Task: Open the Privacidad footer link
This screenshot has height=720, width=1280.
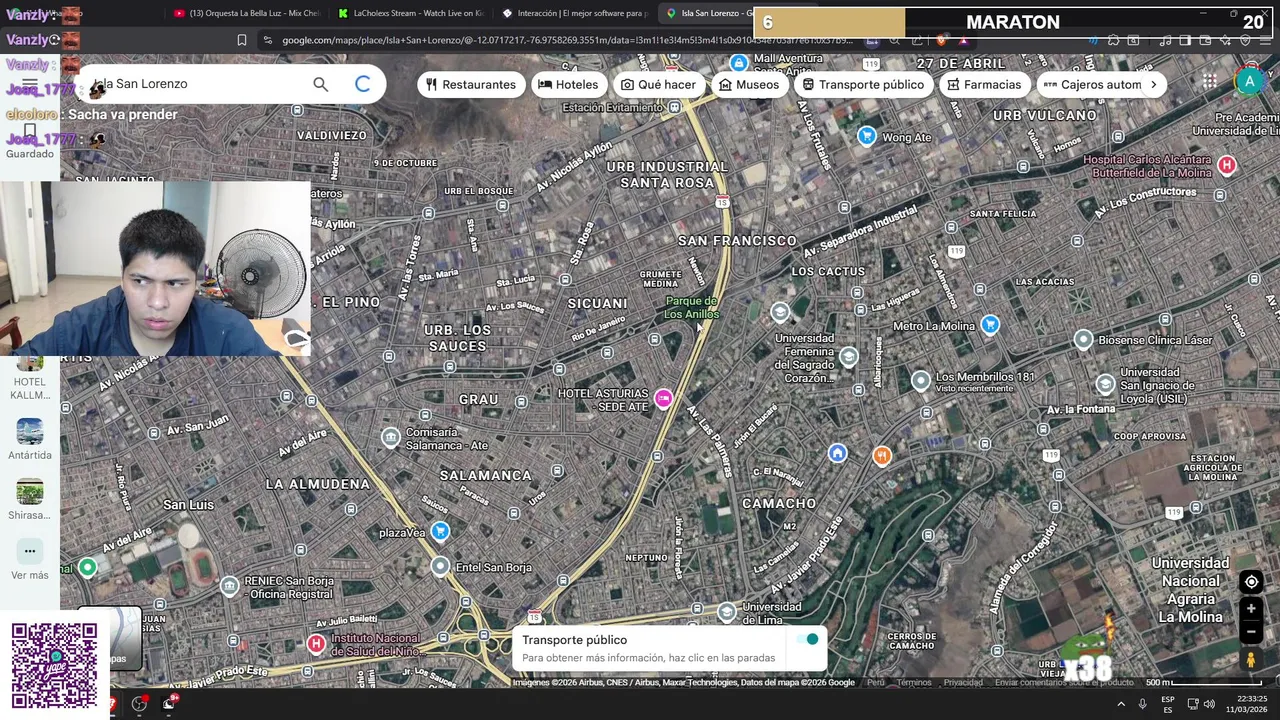Action: pyautogui.click(x=963, y=682)
